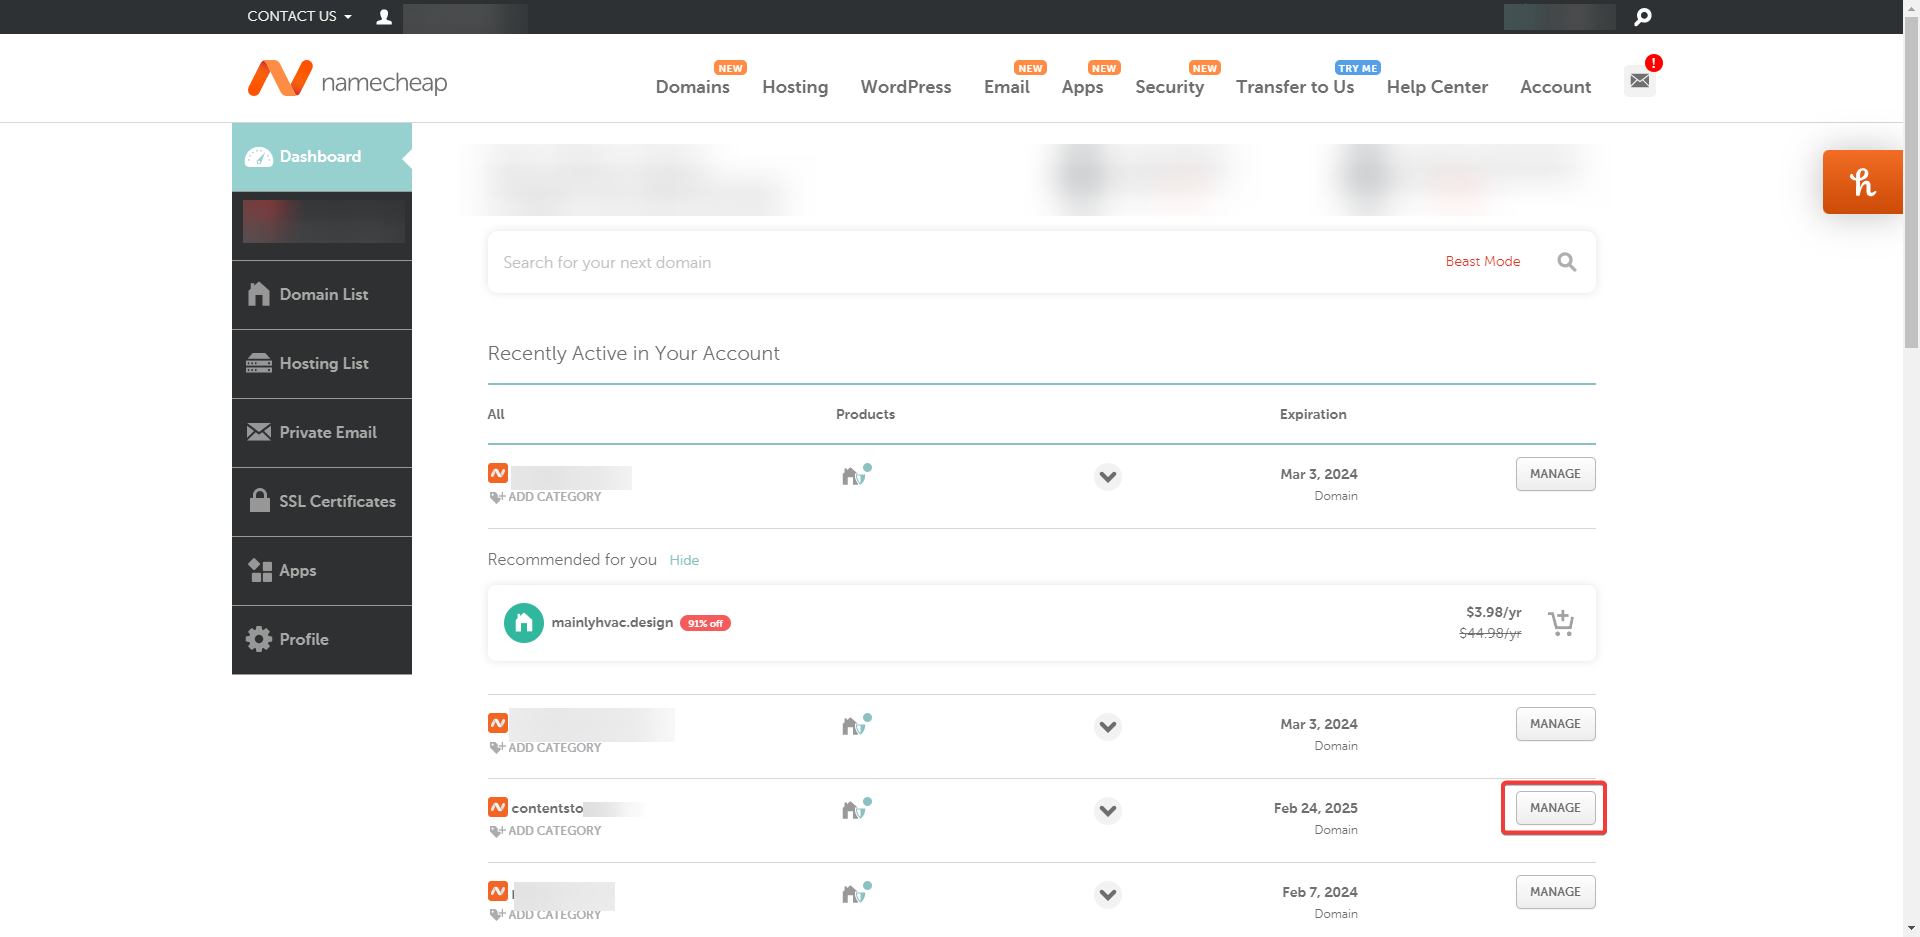Click MANAGE for first Mar 3, 2024 domain

click(x=1555, y=474)
